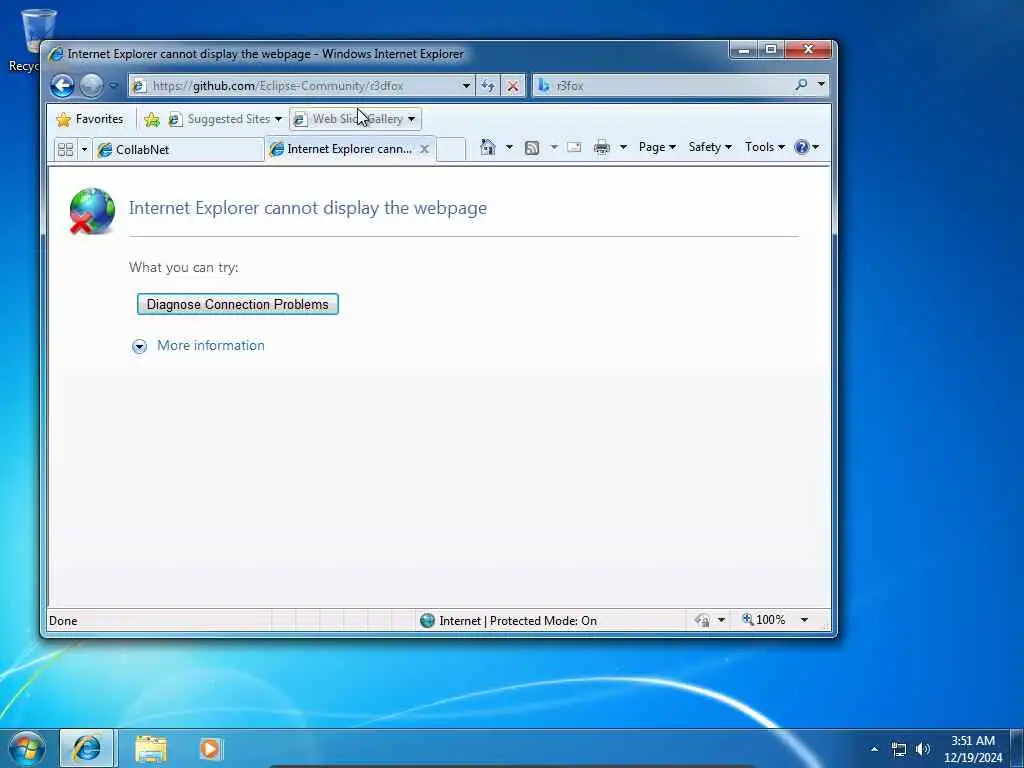Click the magnifier Search icon
The height and width of the screenshot is (768, 1024).
point(801,85)
